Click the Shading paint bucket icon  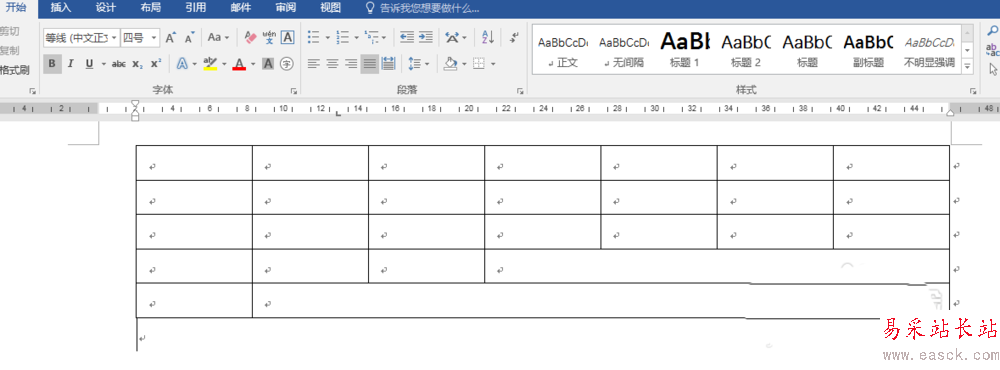(450, 64)
